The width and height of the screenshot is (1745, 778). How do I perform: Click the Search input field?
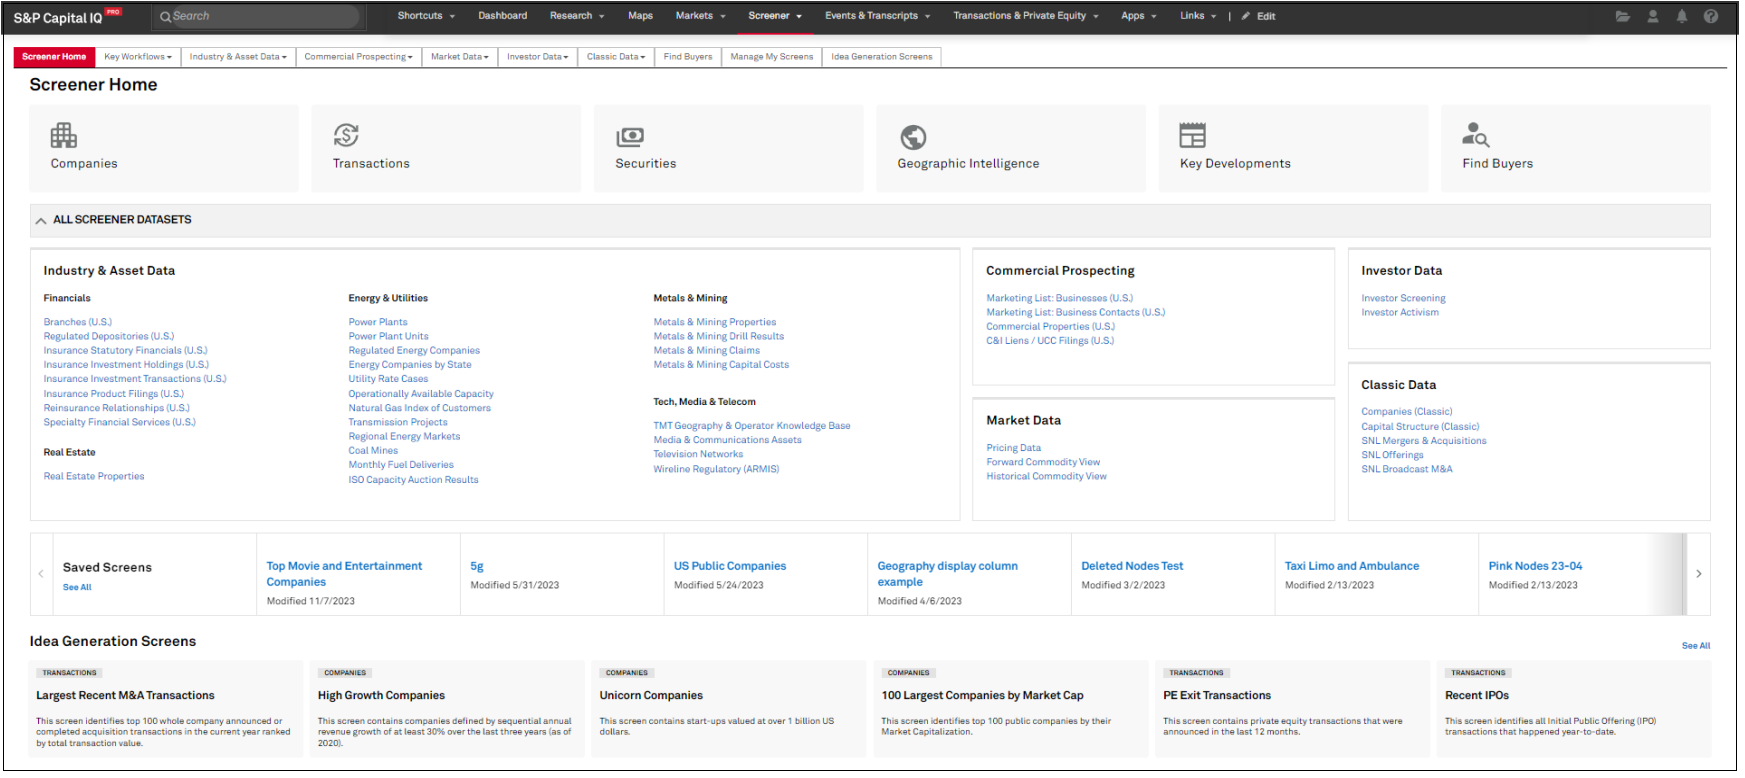point(260,16)
